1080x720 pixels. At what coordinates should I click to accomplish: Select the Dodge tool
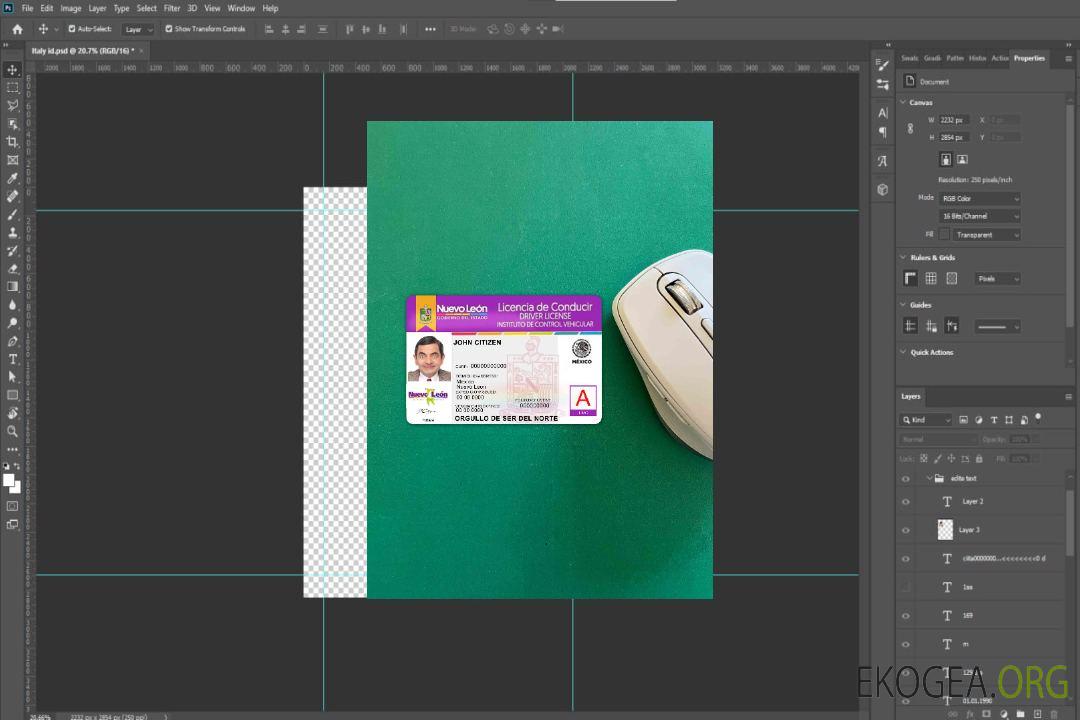[12, 323]
